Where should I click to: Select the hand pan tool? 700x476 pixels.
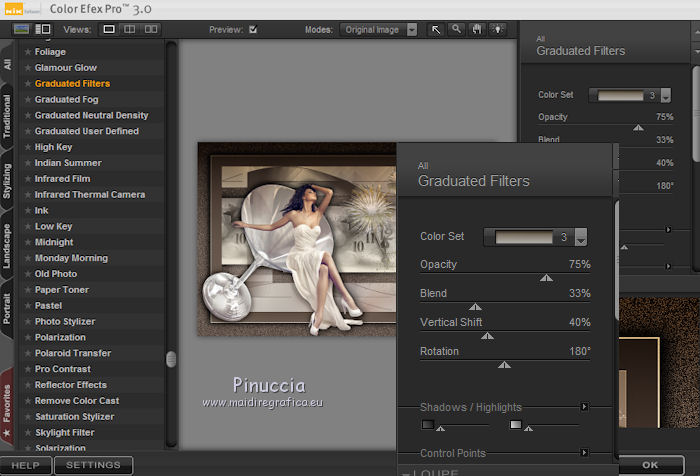(477, 29)
